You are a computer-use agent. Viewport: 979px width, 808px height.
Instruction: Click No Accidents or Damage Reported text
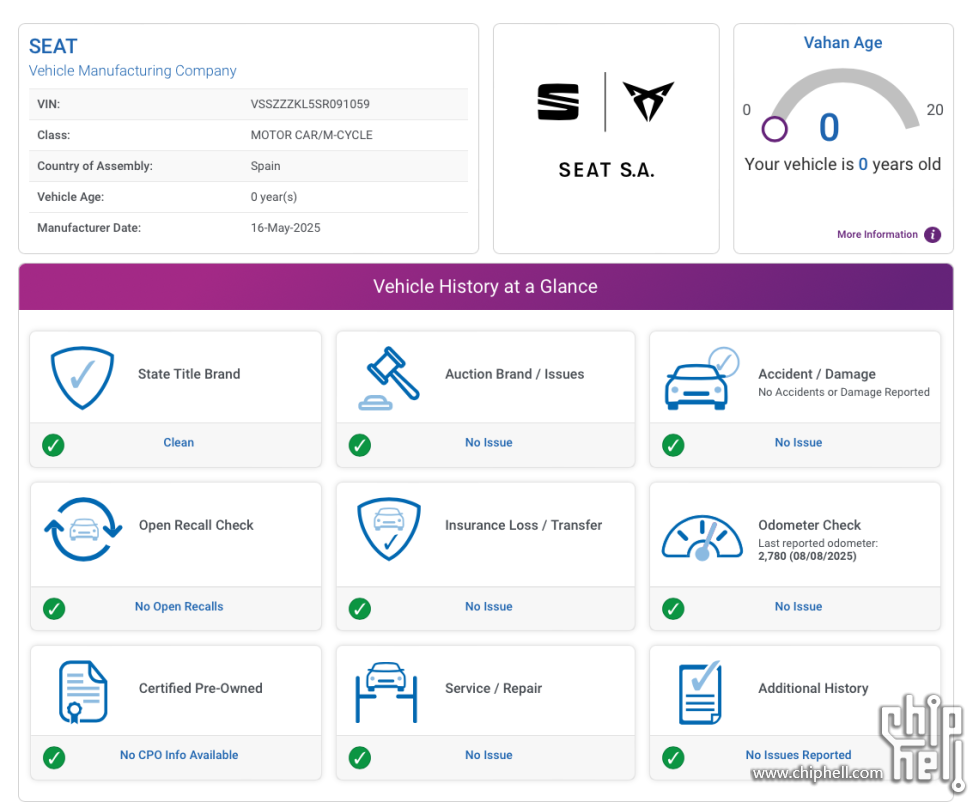click(x=844, y=392)
